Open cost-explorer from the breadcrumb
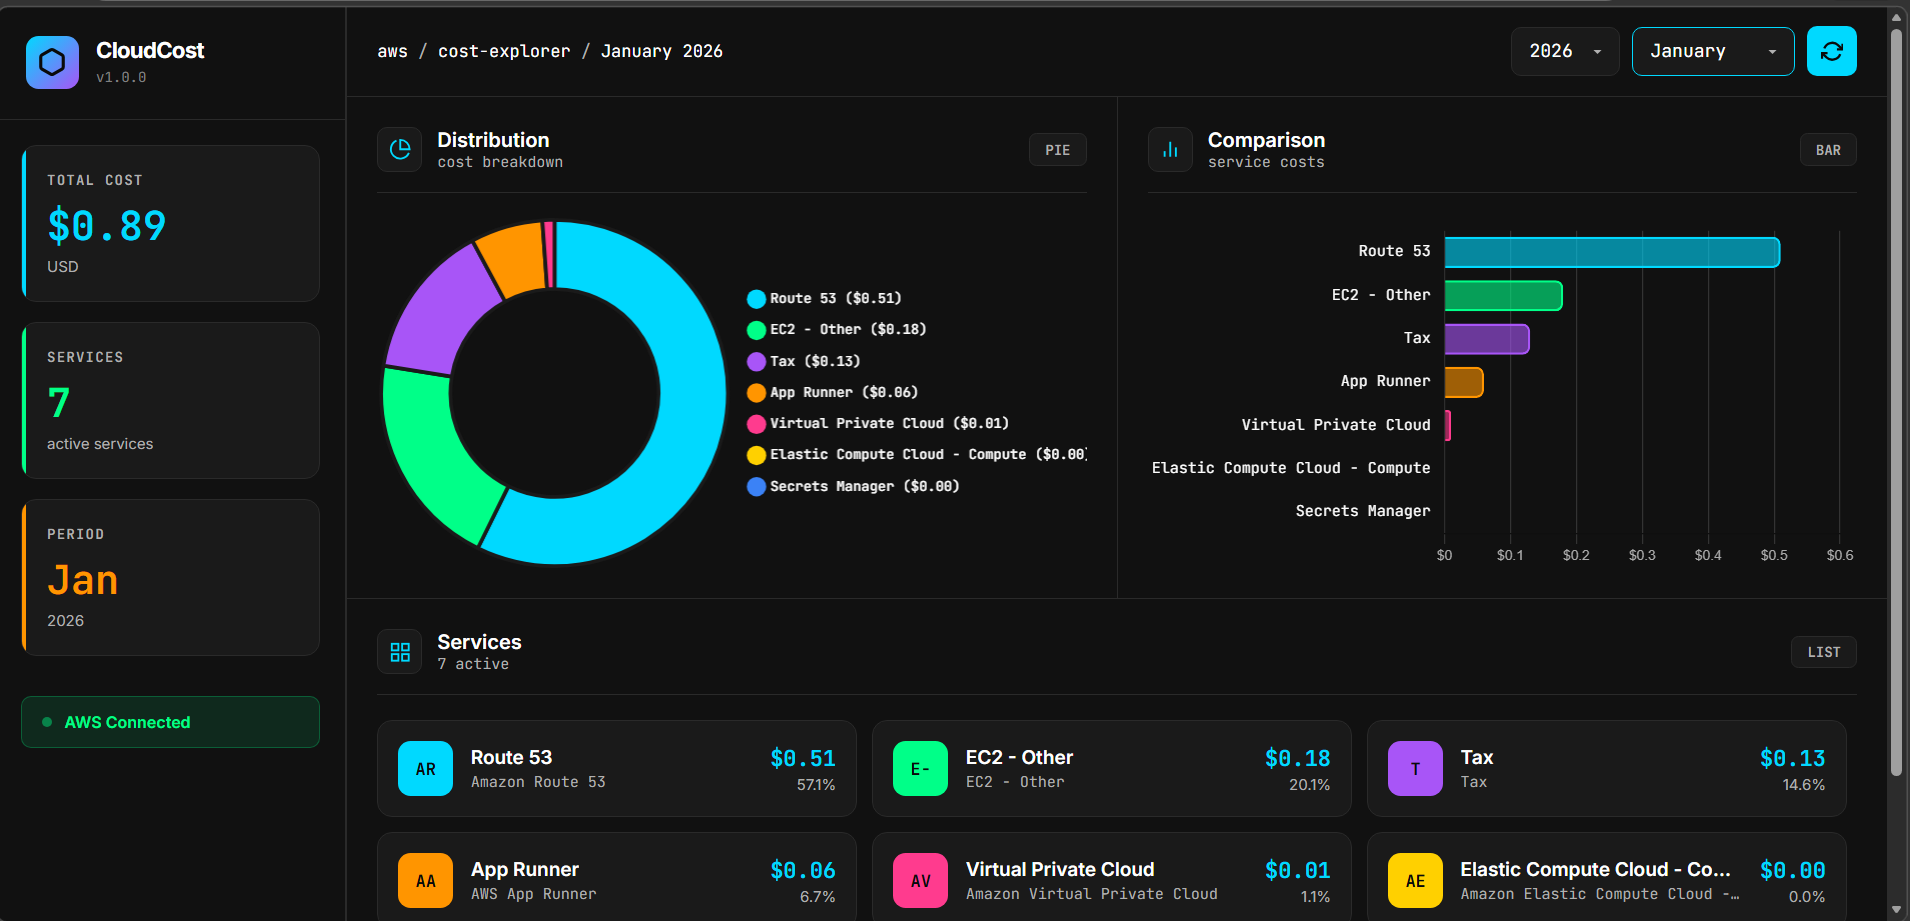 pos(504,51)
